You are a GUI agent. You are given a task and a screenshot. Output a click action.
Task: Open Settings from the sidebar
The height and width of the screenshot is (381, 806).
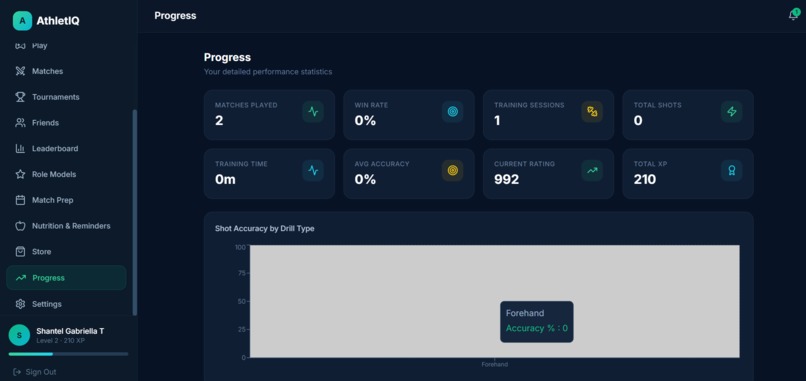[x=66, y=304]
